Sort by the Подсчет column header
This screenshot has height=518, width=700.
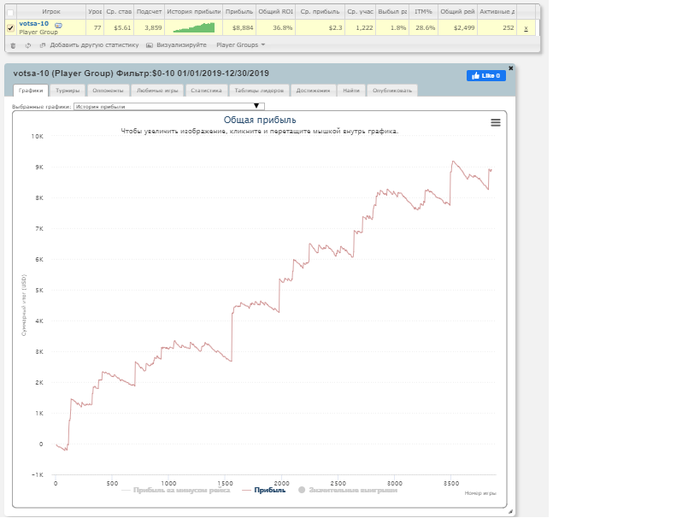[149, 12]
